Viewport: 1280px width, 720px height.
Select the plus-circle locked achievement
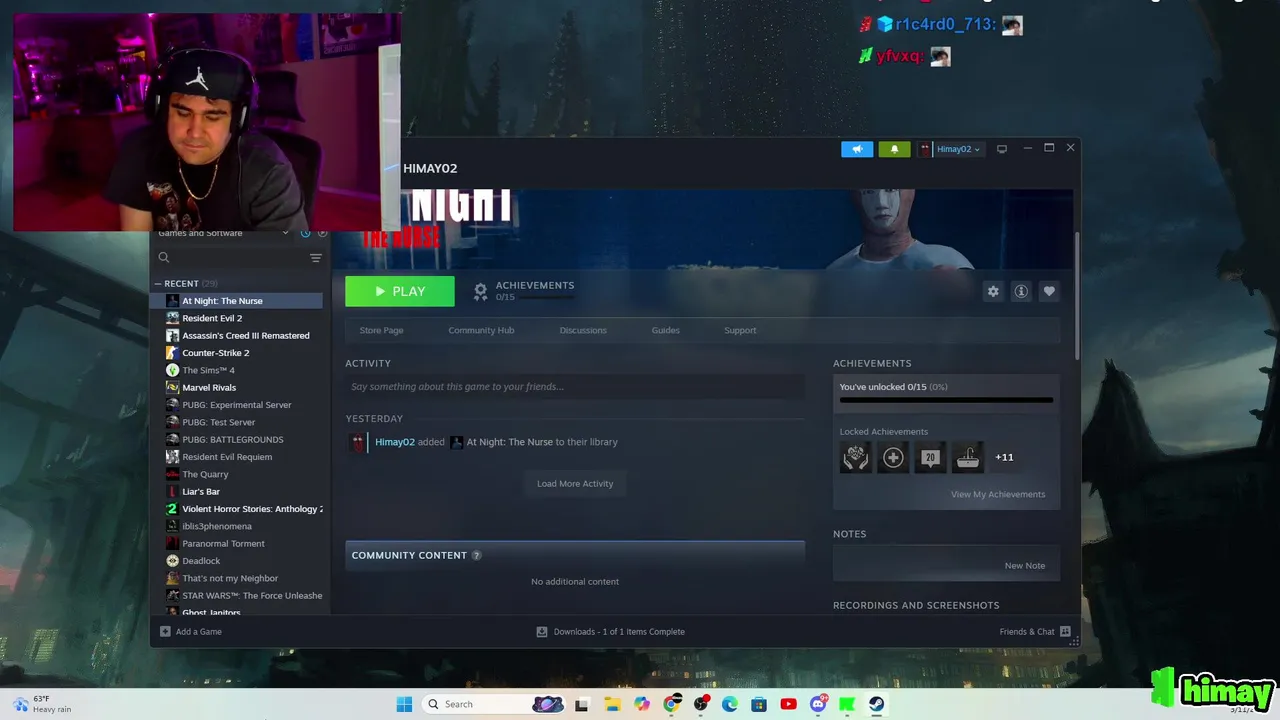893,457
